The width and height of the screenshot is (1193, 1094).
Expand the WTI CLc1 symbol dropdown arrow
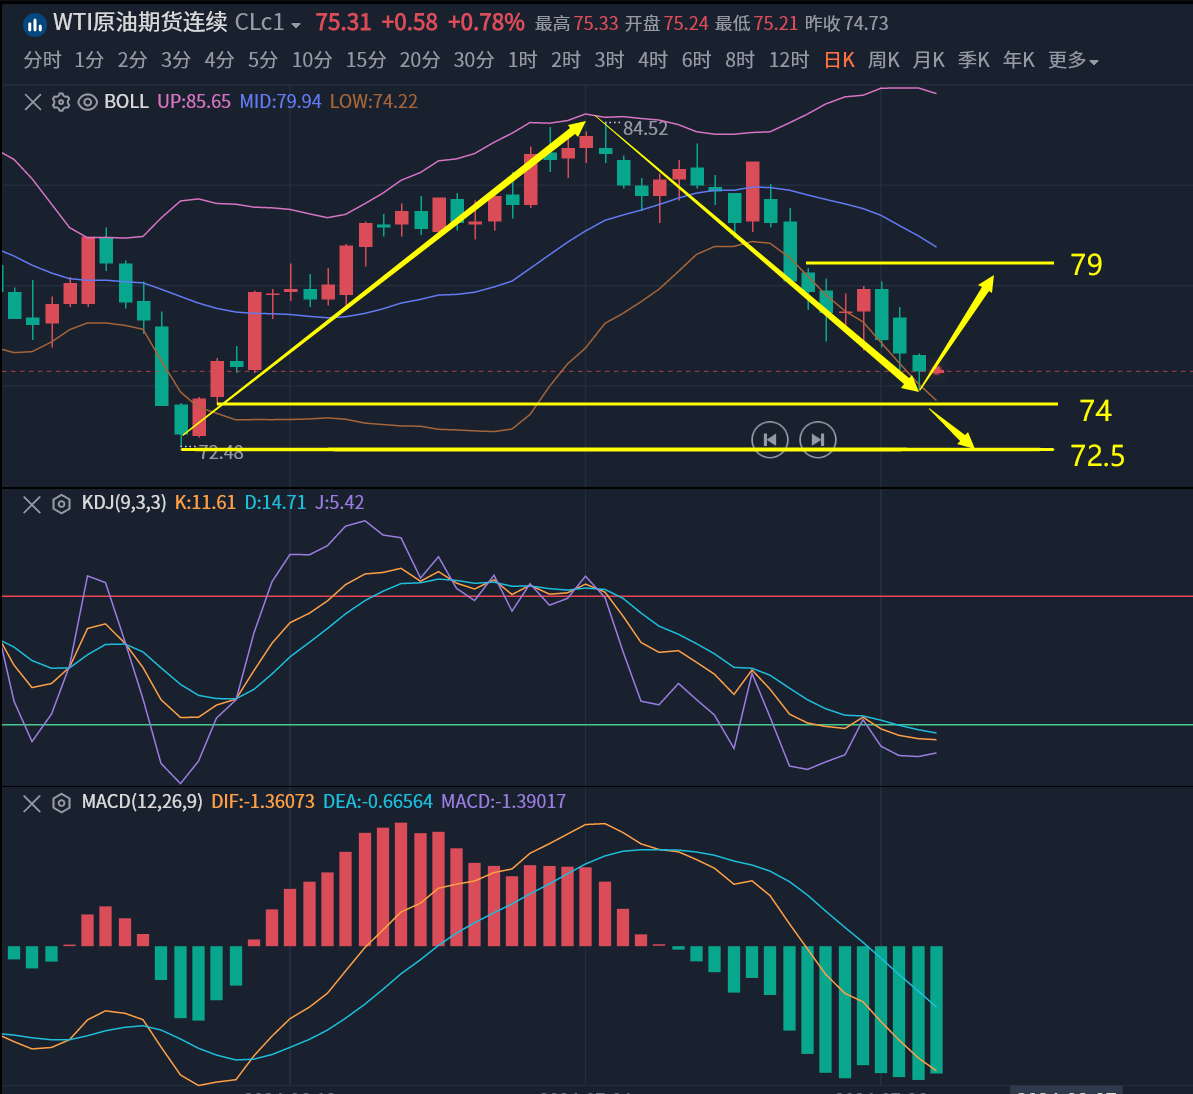[296, 25]
